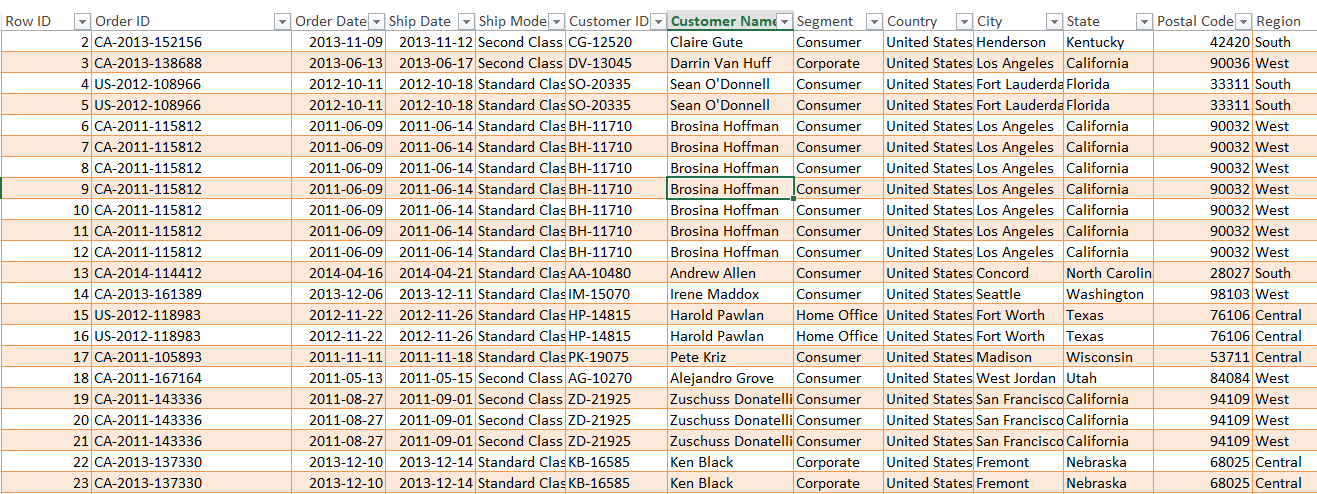1317x494 pixels.
Task: Open the Ship Date filter dropdown
Action: (466, 21)
